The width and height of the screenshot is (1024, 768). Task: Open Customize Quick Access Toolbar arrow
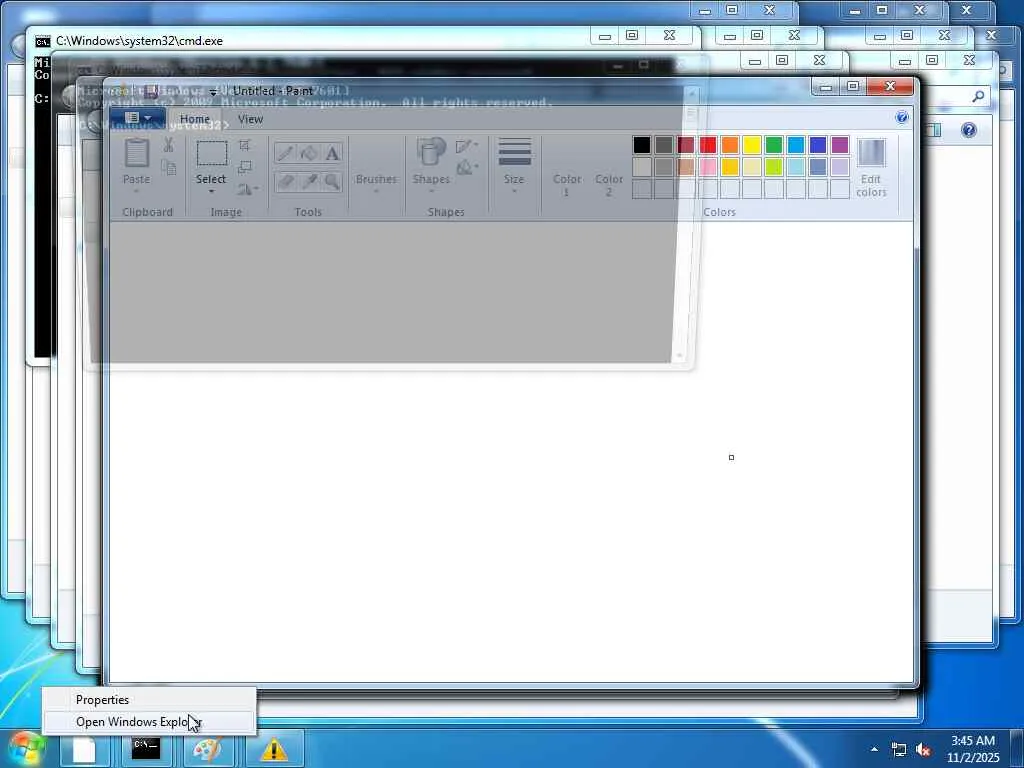[x=212, y=91]
